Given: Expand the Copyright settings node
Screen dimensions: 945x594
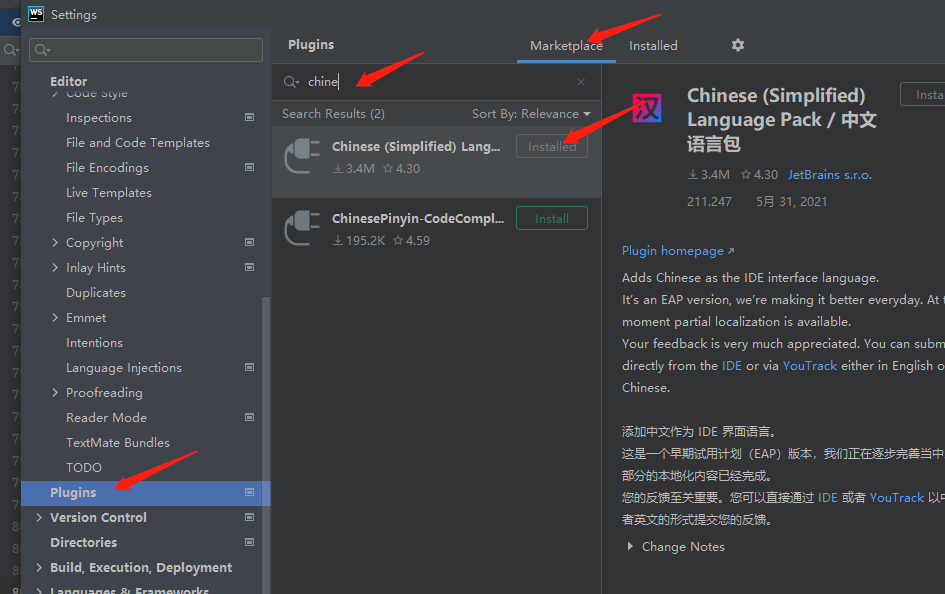Looking at the screenshot, I should [55, 242].
